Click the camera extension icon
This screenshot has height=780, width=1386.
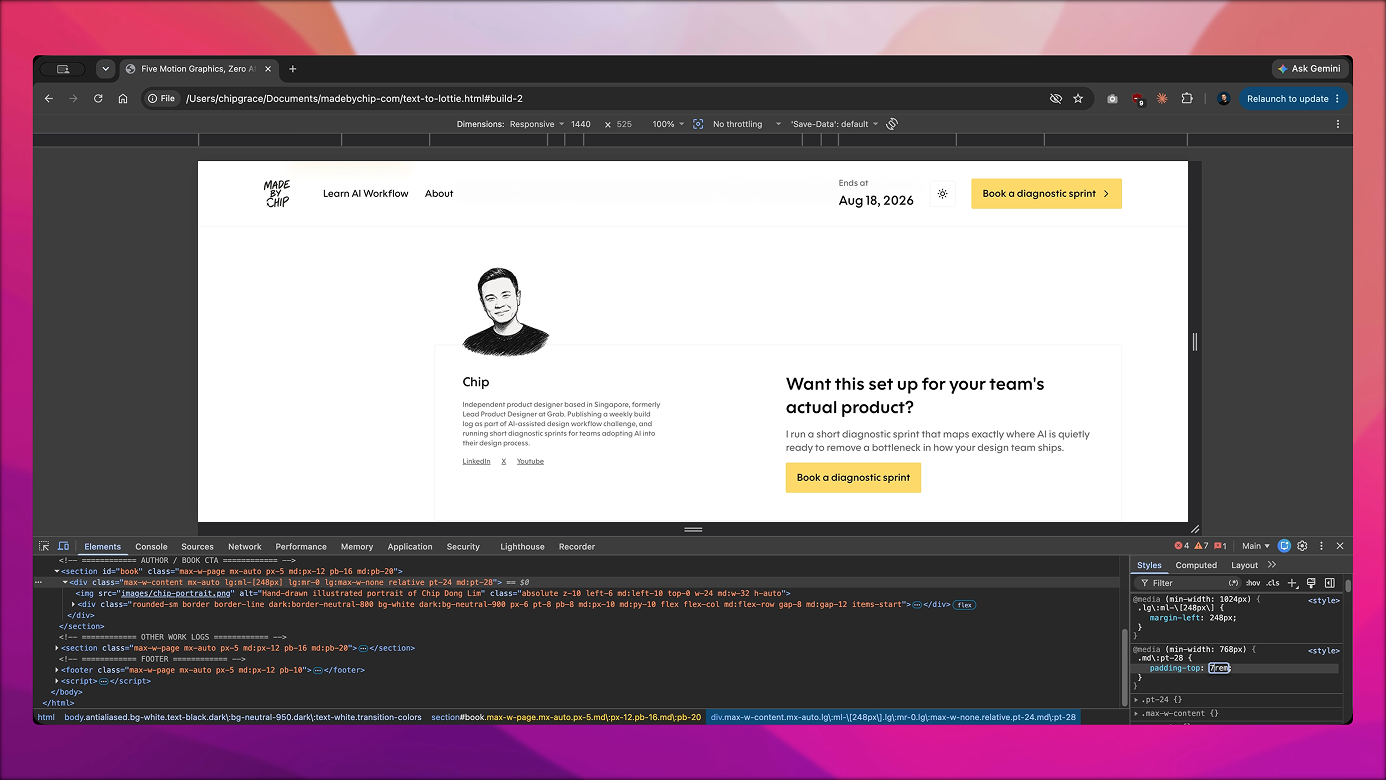click(x=1112, y=98)
